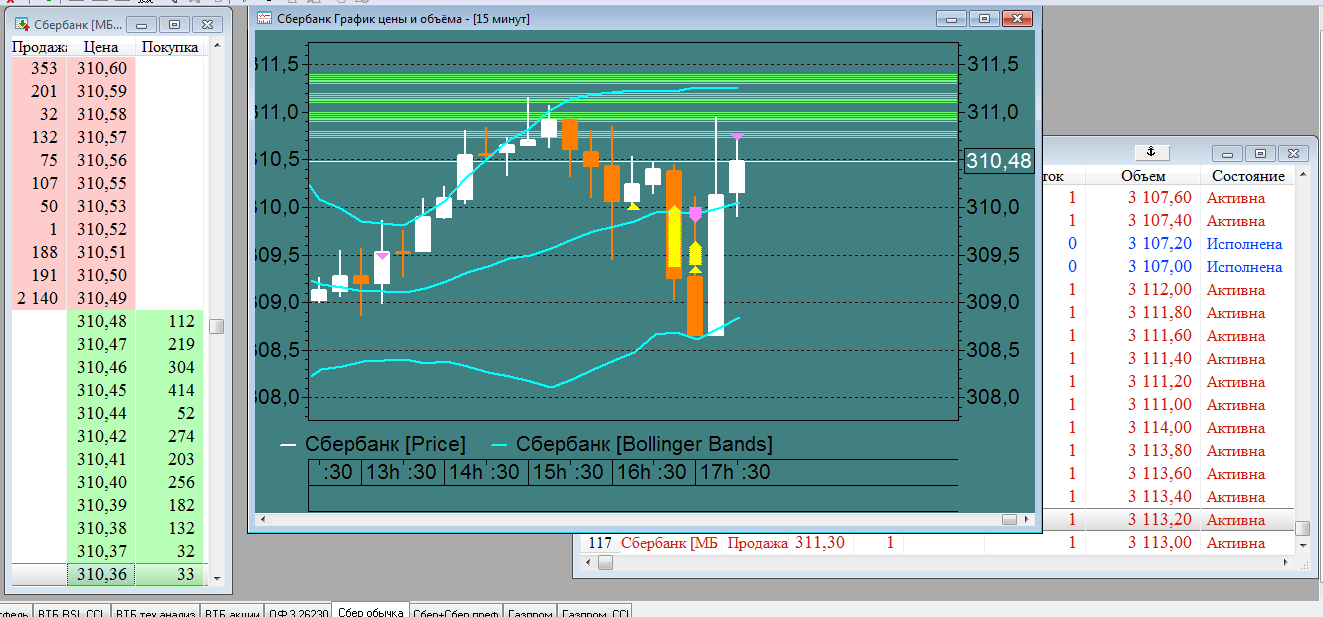Select the bid price 310,36 row

pyautogui.click(x=107, y=574)
